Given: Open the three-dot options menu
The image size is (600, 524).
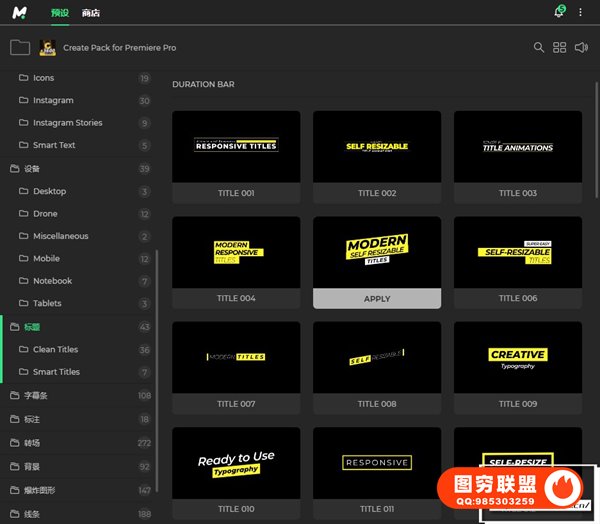Looking at the screenshot, I should [580, 12].
